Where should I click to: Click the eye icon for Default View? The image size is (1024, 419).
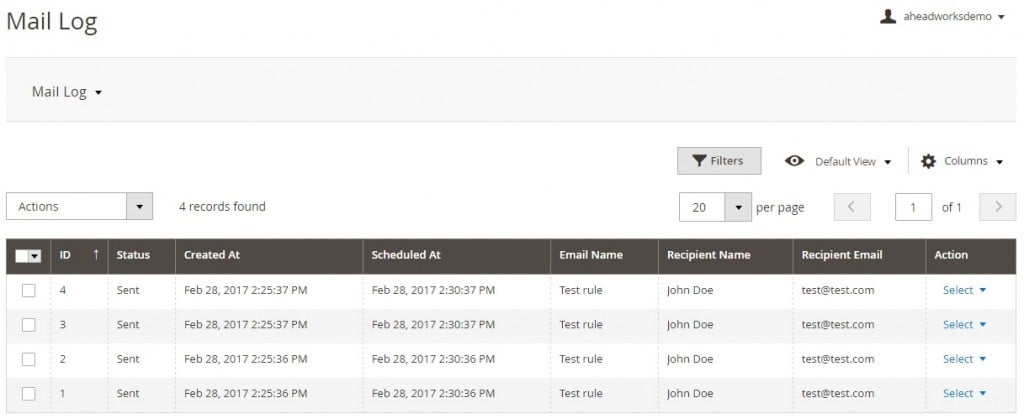point(794,161)
